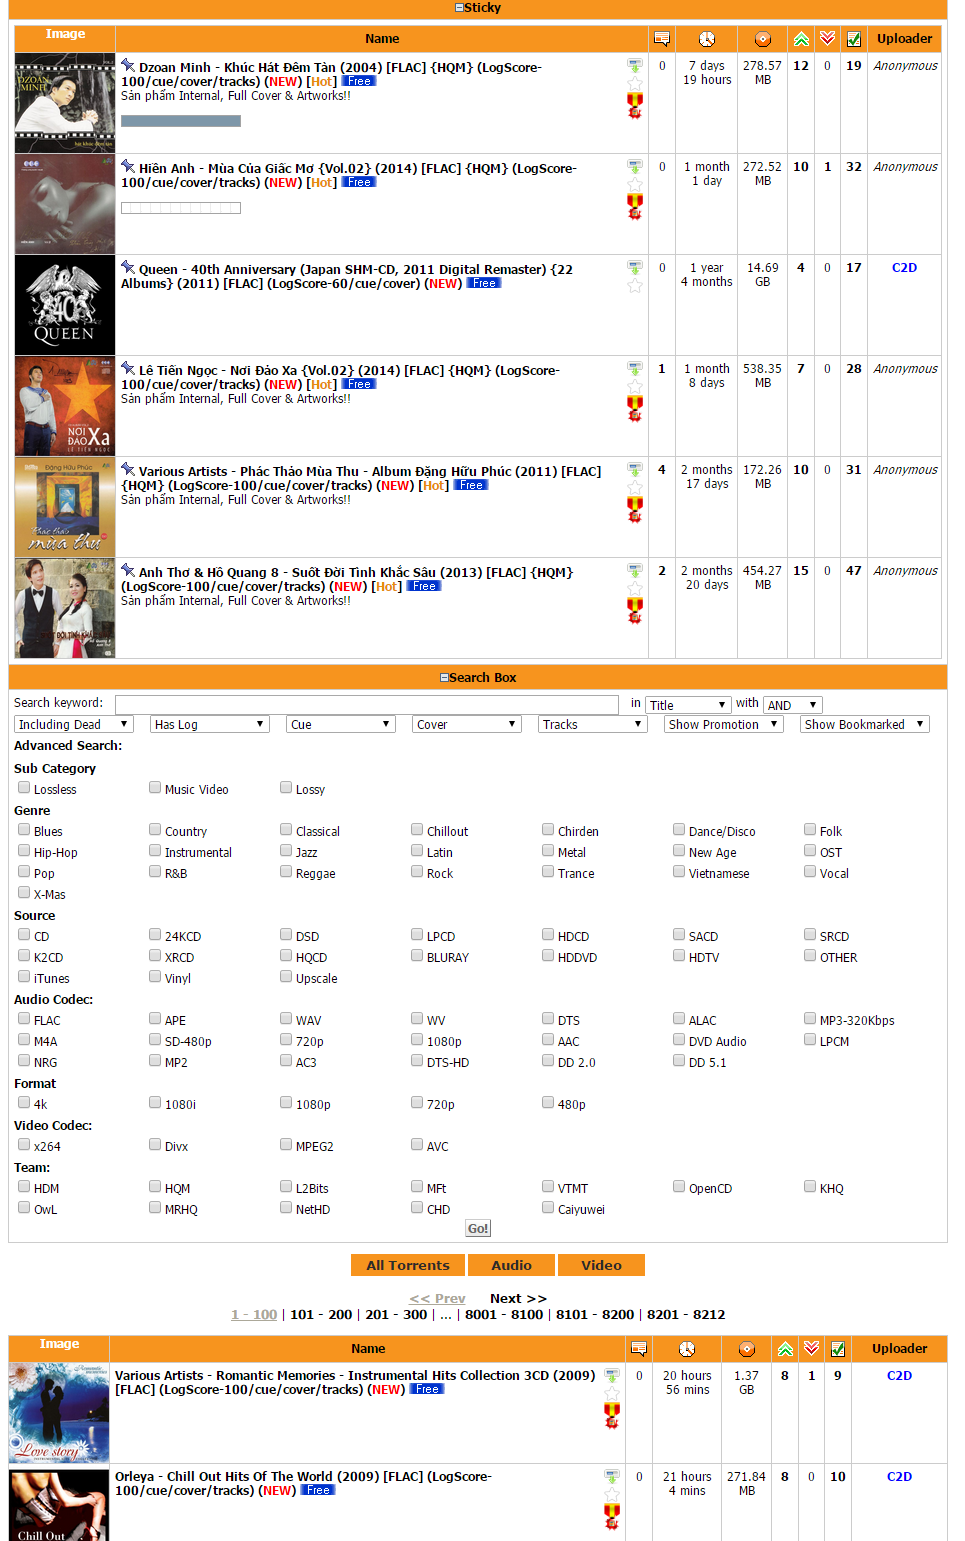965x1541 pixels.
Task: Sort Sticky table by comments icon
Action: [x=661, y=39]
